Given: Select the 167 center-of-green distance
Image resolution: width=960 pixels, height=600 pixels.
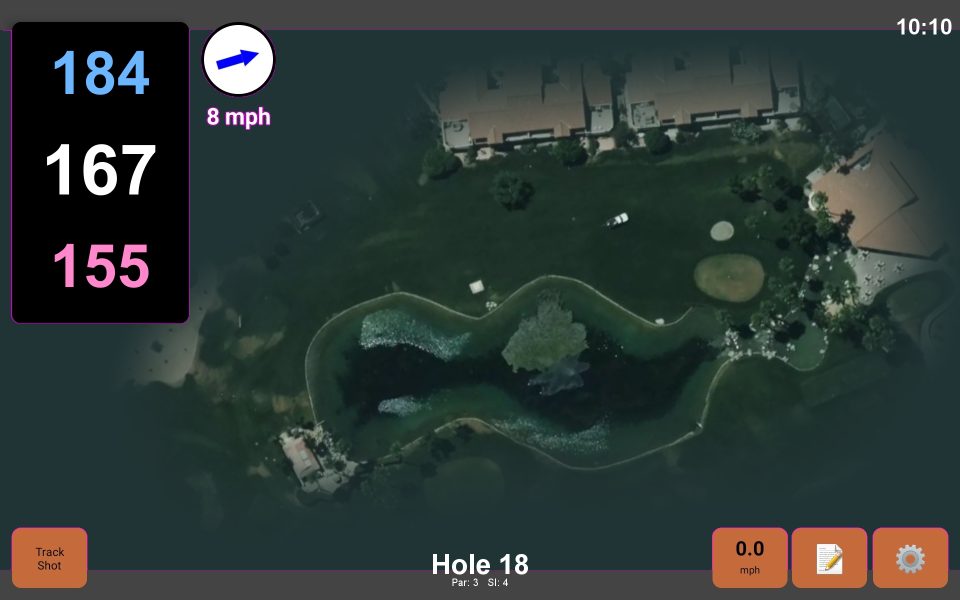Looking at the screenshot, I should [x=100, y=170].
